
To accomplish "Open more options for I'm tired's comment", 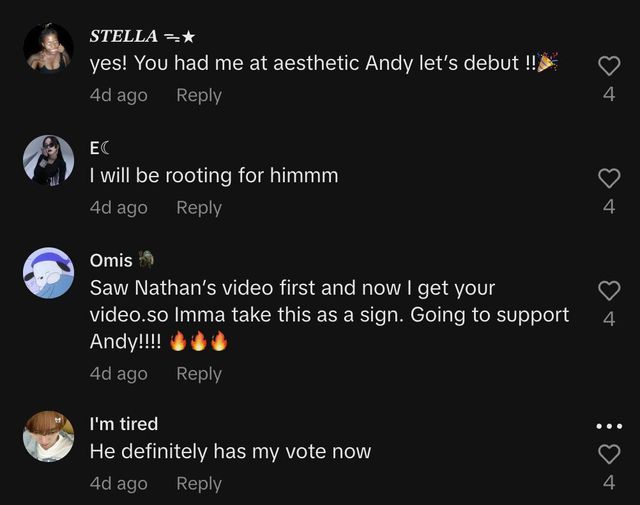I will pyautogui.click(x=609, y=426).
